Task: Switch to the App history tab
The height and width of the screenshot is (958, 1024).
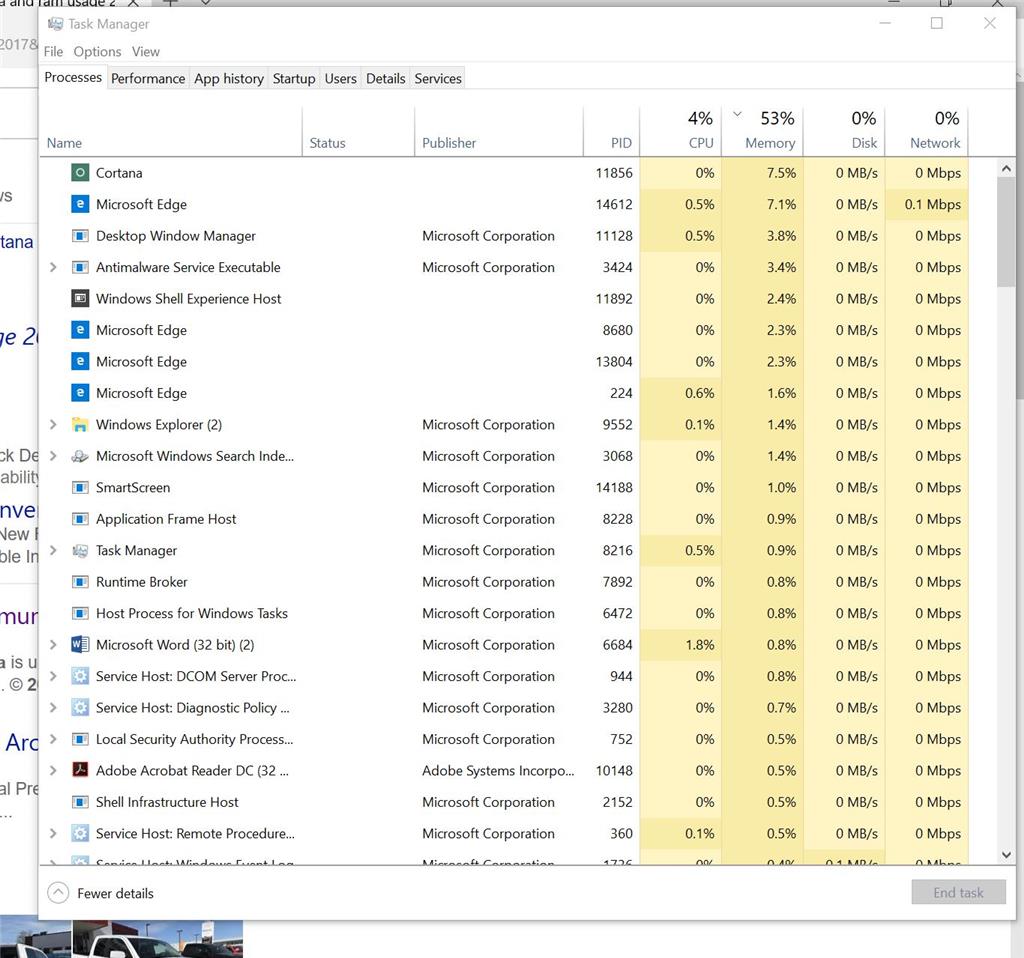Action: tap(229, 78)
